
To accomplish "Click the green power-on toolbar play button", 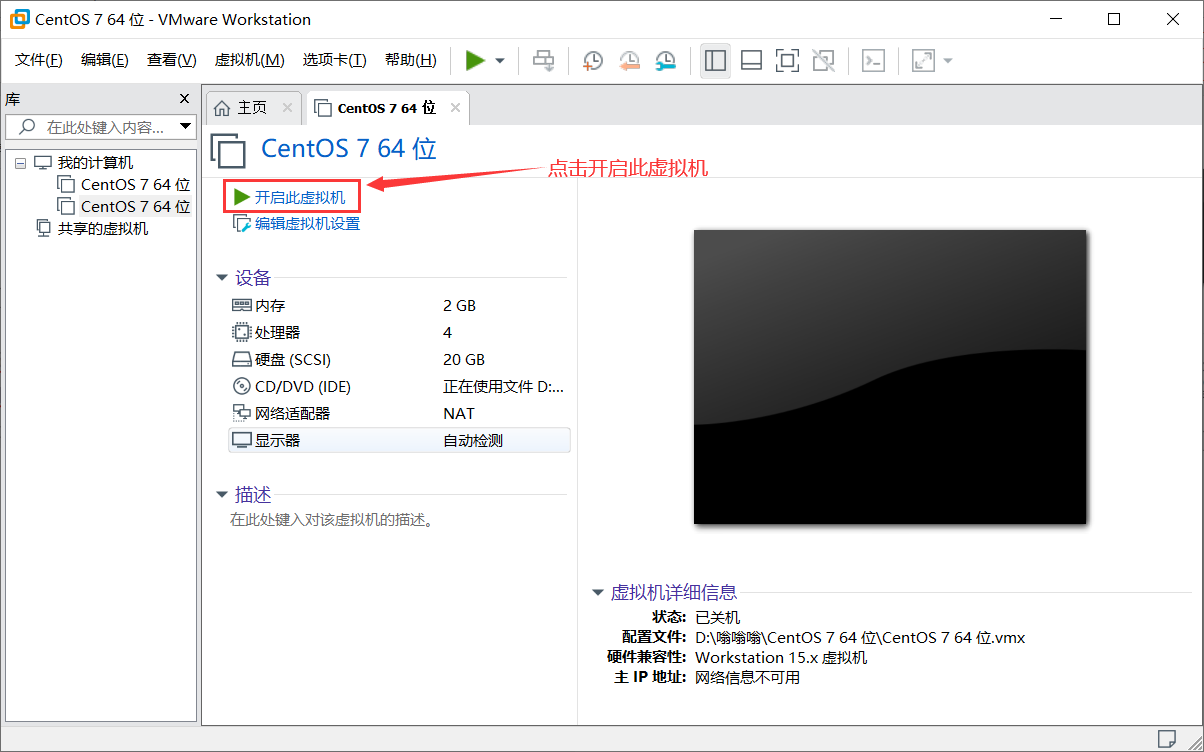I will pyautogui.click(x=475, y=61).
